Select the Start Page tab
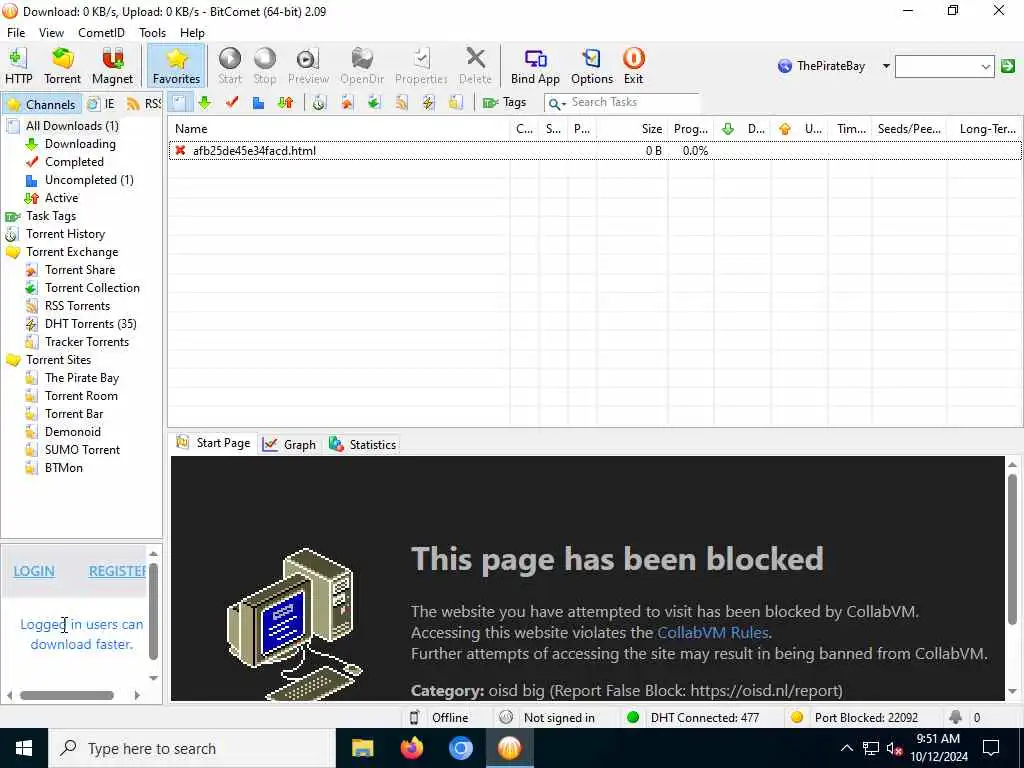This screenshot has width=1024, height=768. (x=214, y=443)
